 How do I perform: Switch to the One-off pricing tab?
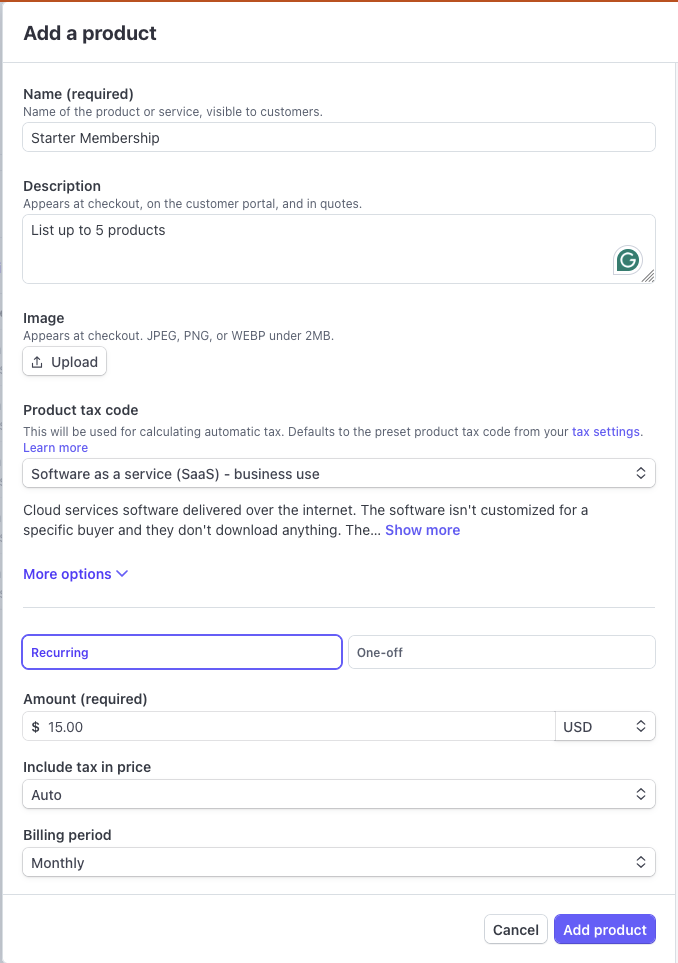coord(501,652)
